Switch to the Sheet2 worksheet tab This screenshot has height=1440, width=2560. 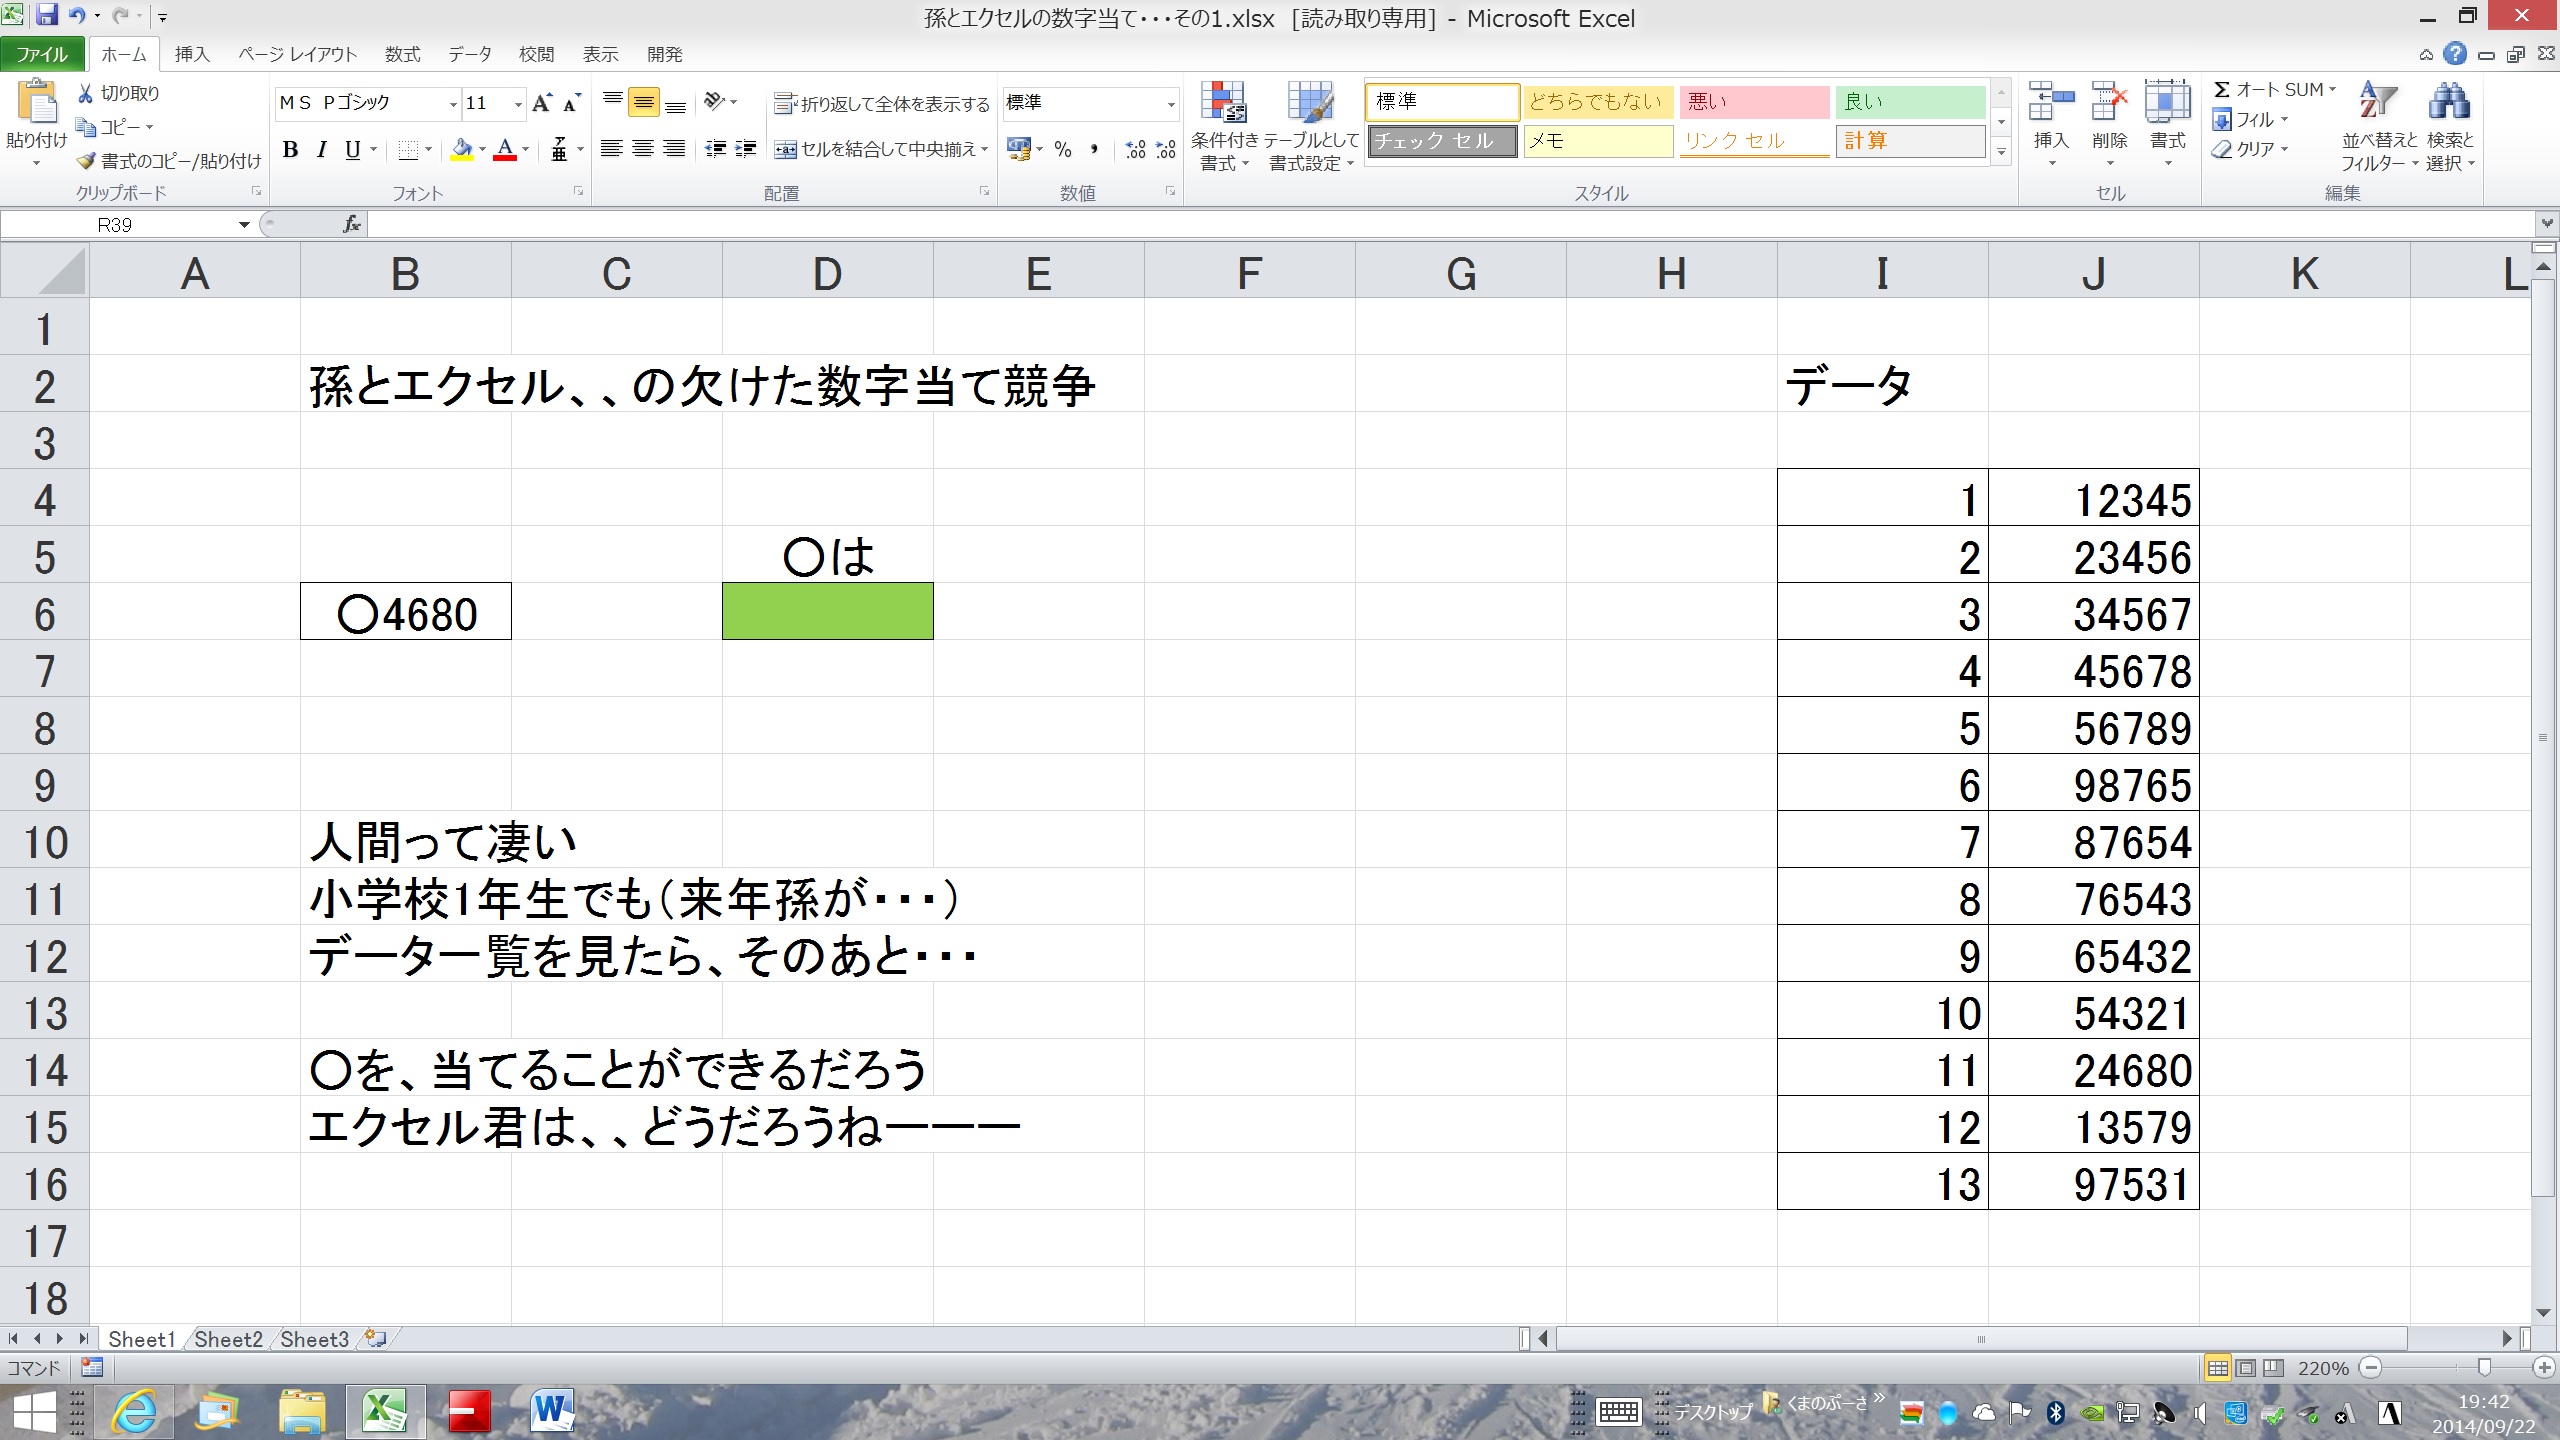point(228,1339)
